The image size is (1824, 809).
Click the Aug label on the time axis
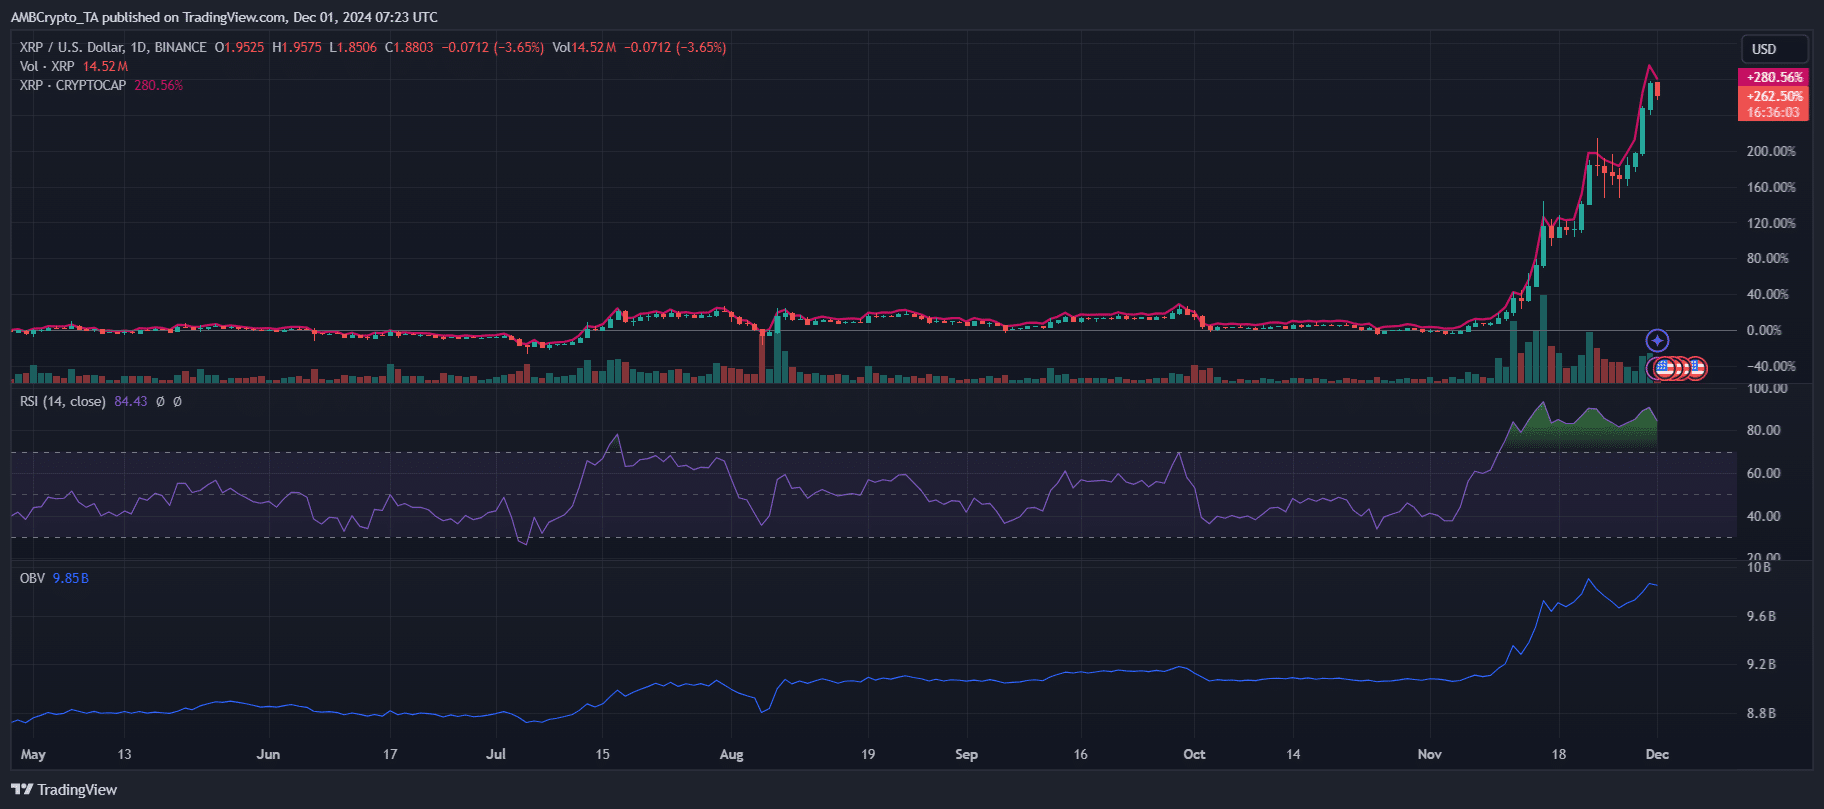point(731,754)
